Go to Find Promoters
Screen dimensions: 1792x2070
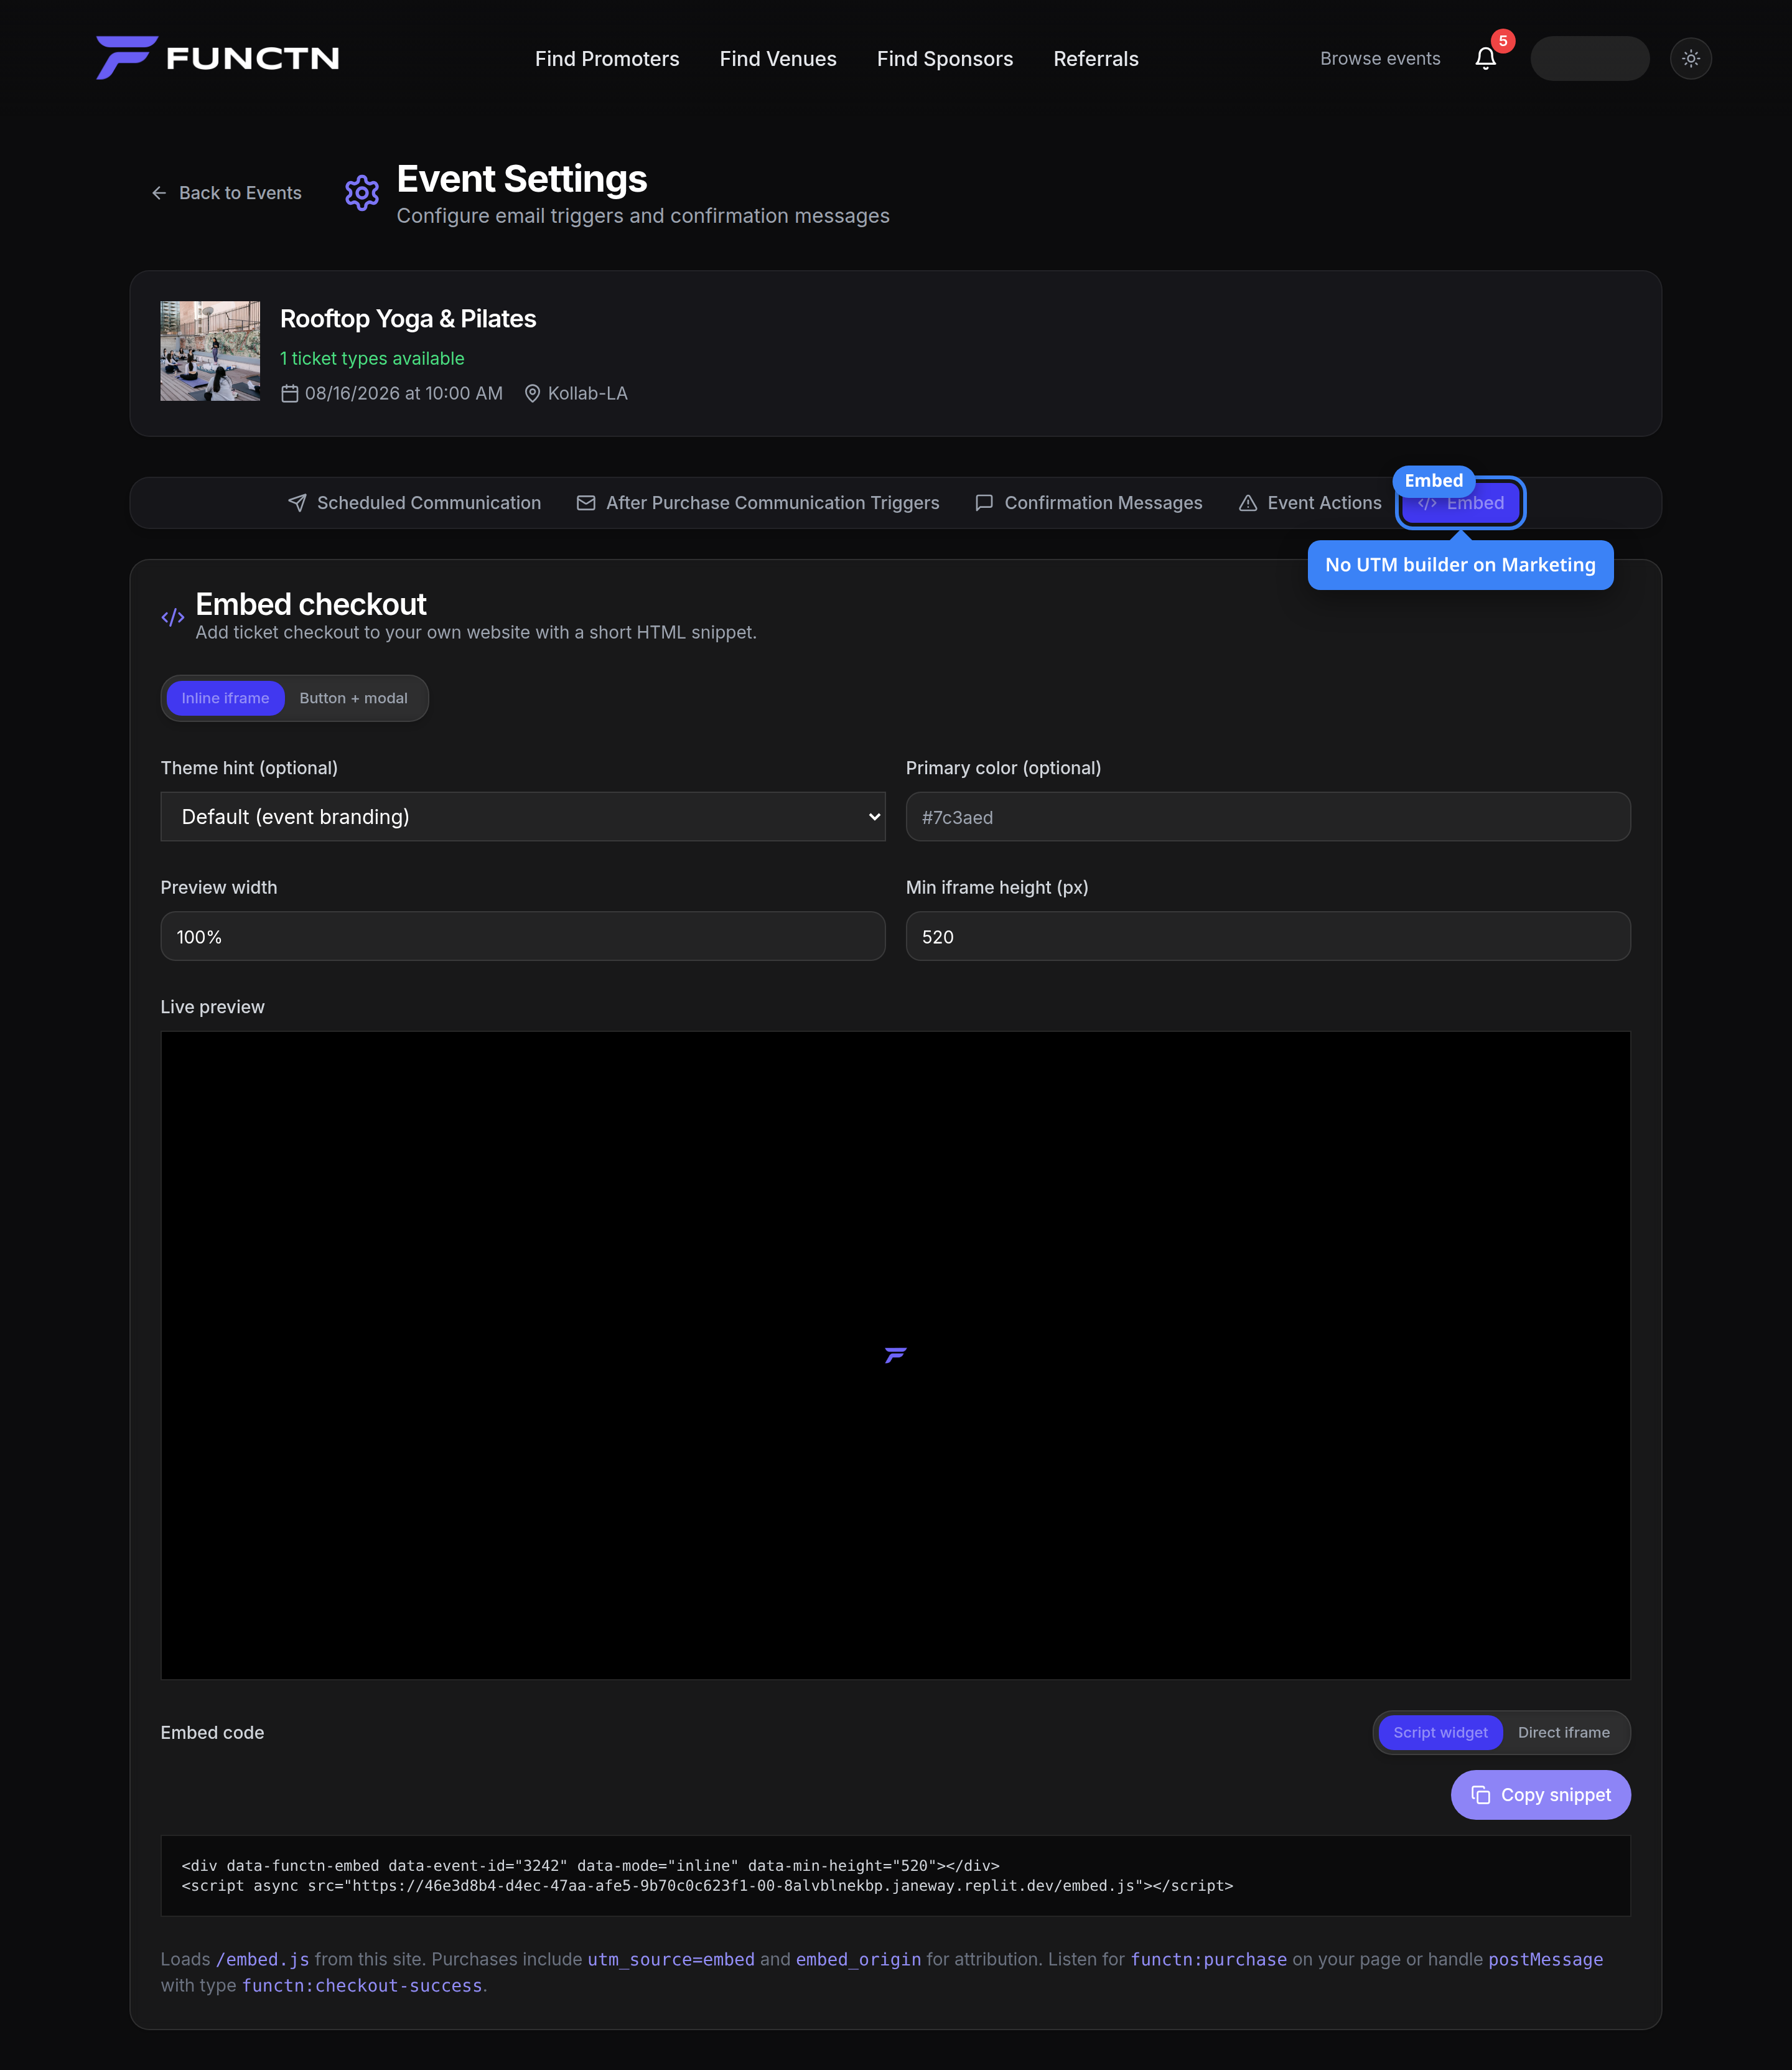click(607, 59)
